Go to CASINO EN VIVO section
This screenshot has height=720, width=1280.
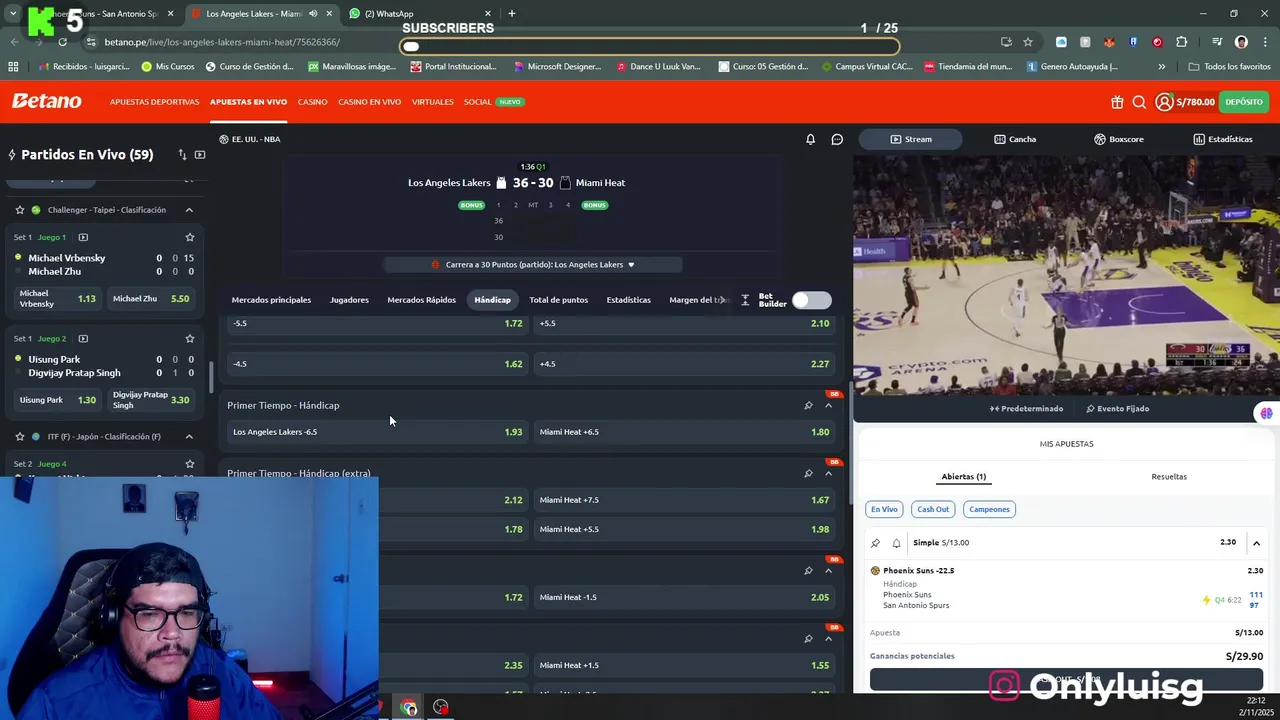click(369, 102)
